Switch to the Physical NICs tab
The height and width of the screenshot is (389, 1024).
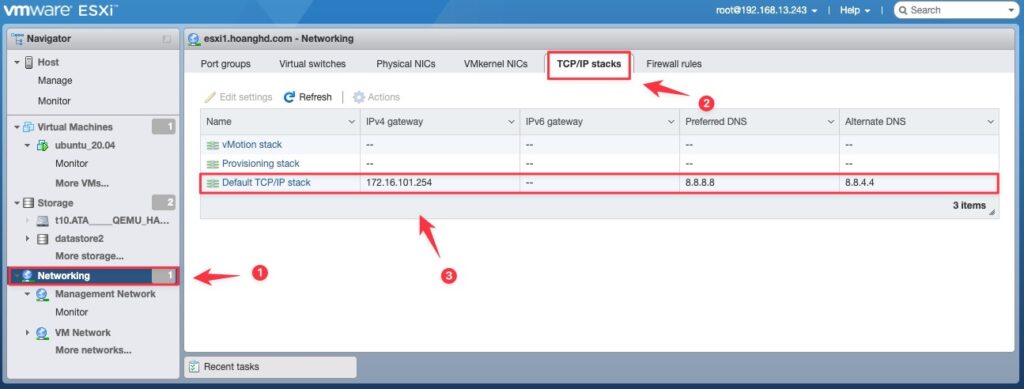point(406,64)
